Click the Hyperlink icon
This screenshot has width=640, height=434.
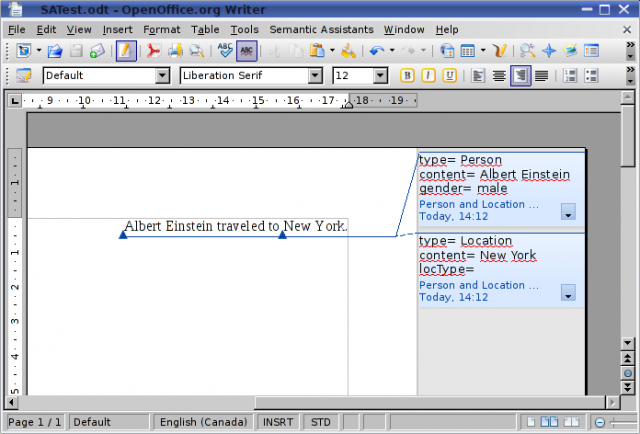pyautogui.click(x=447, y=51)
